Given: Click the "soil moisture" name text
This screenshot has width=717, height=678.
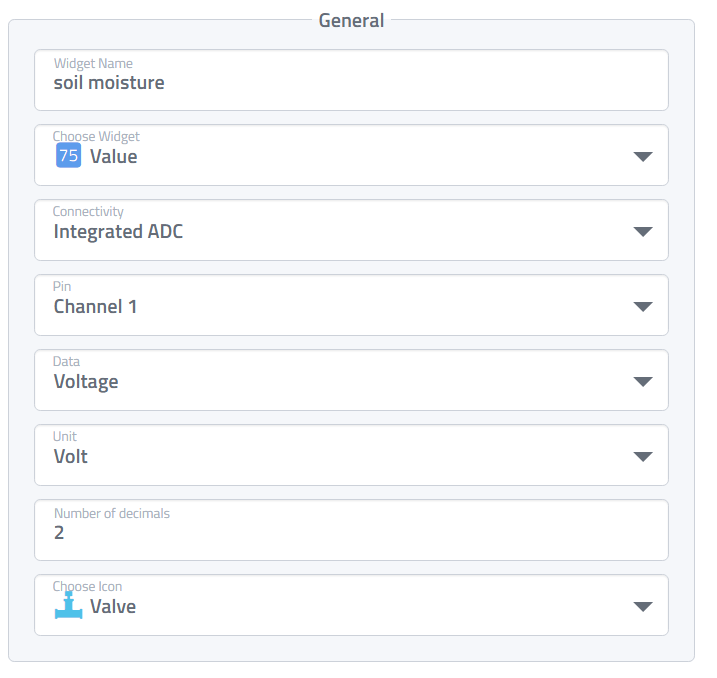Looking at the screenshot, I should (x=109, y=83).
